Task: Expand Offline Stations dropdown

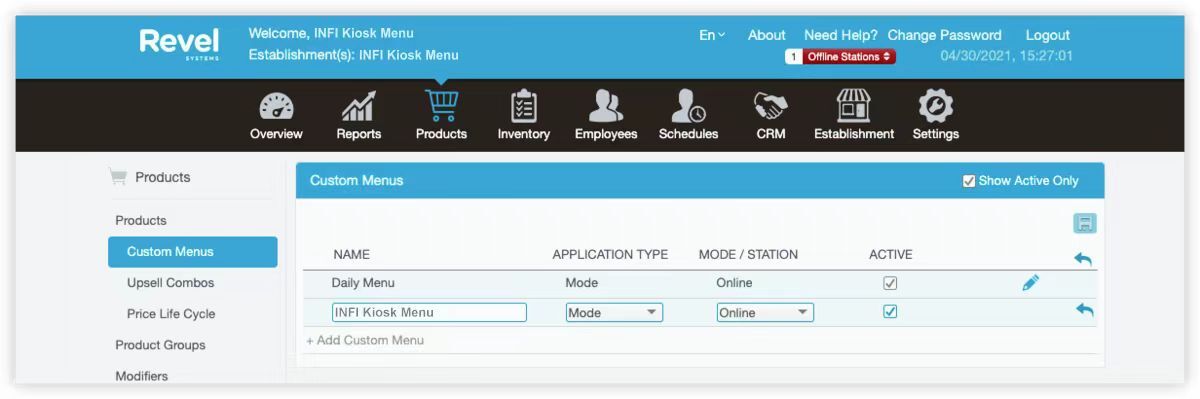Action: (850, 57)
